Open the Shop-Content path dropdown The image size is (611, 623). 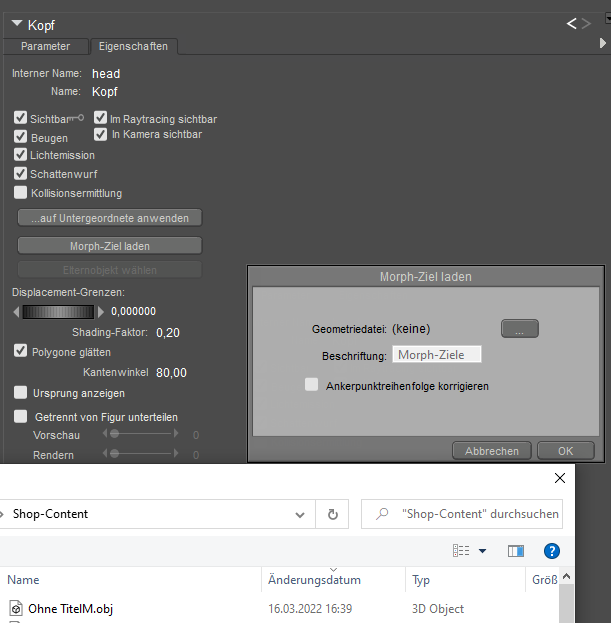[300, 515]
